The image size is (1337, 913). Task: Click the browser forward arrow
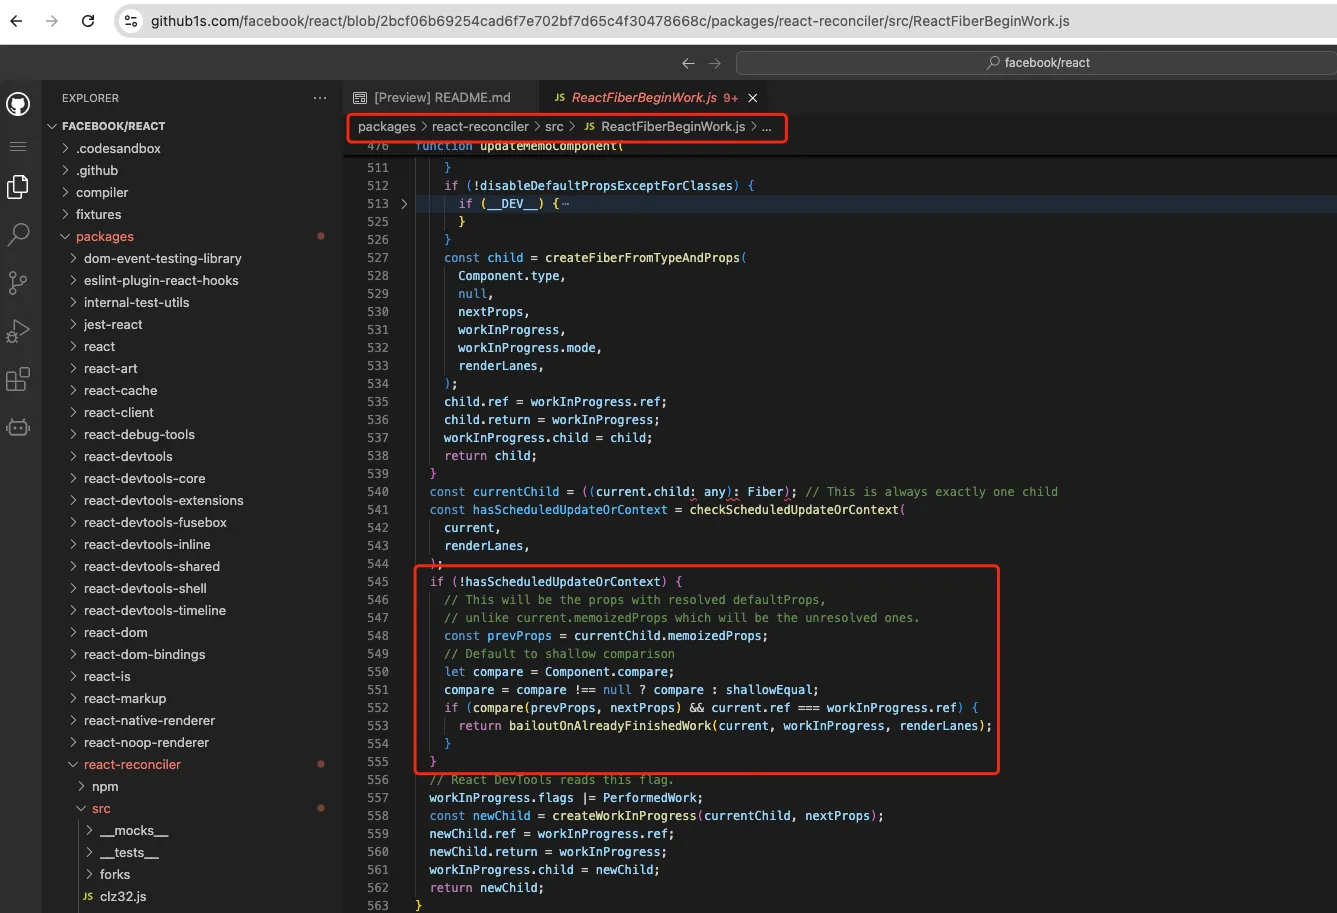click(x=52, y=21)
